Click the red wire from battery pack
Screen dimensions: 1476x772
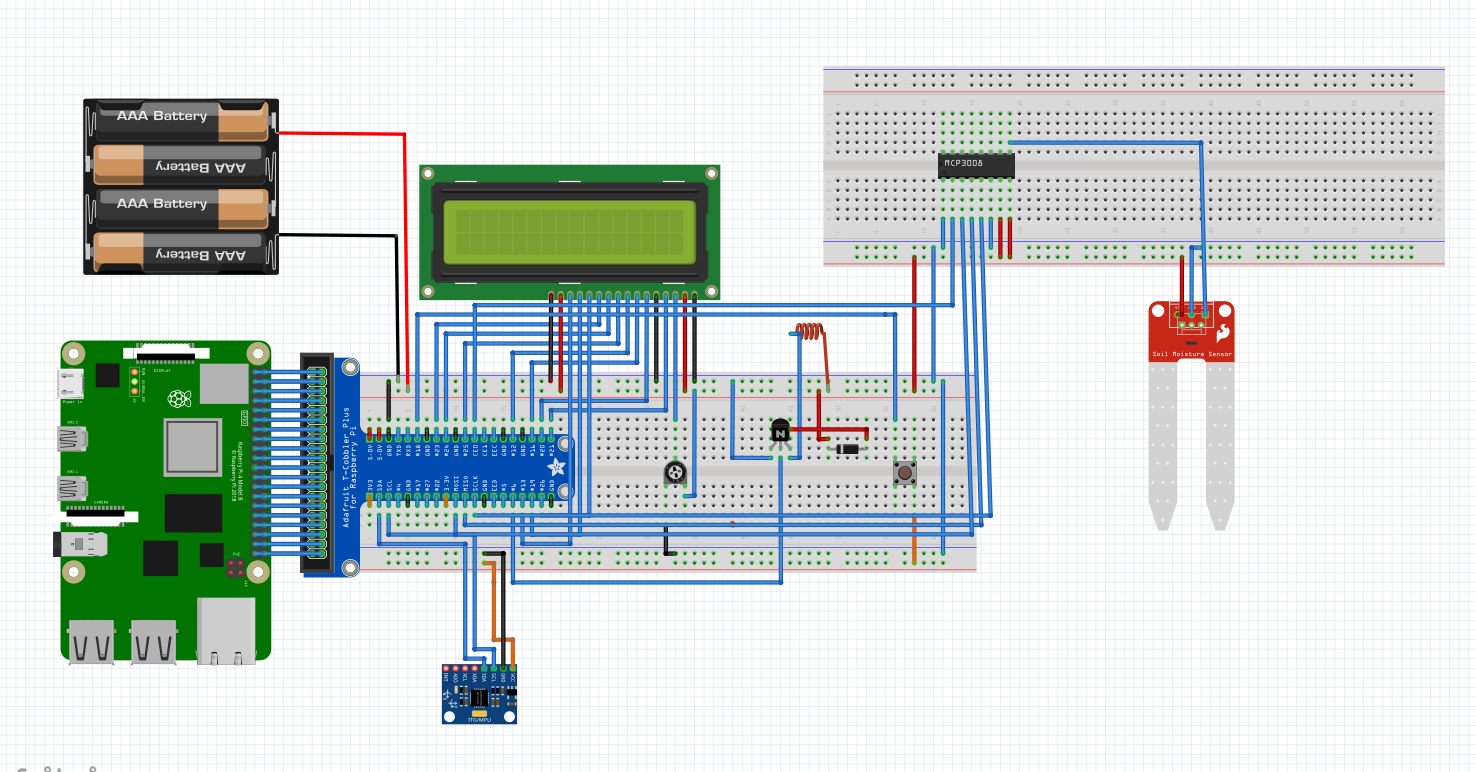pos(340,132)
